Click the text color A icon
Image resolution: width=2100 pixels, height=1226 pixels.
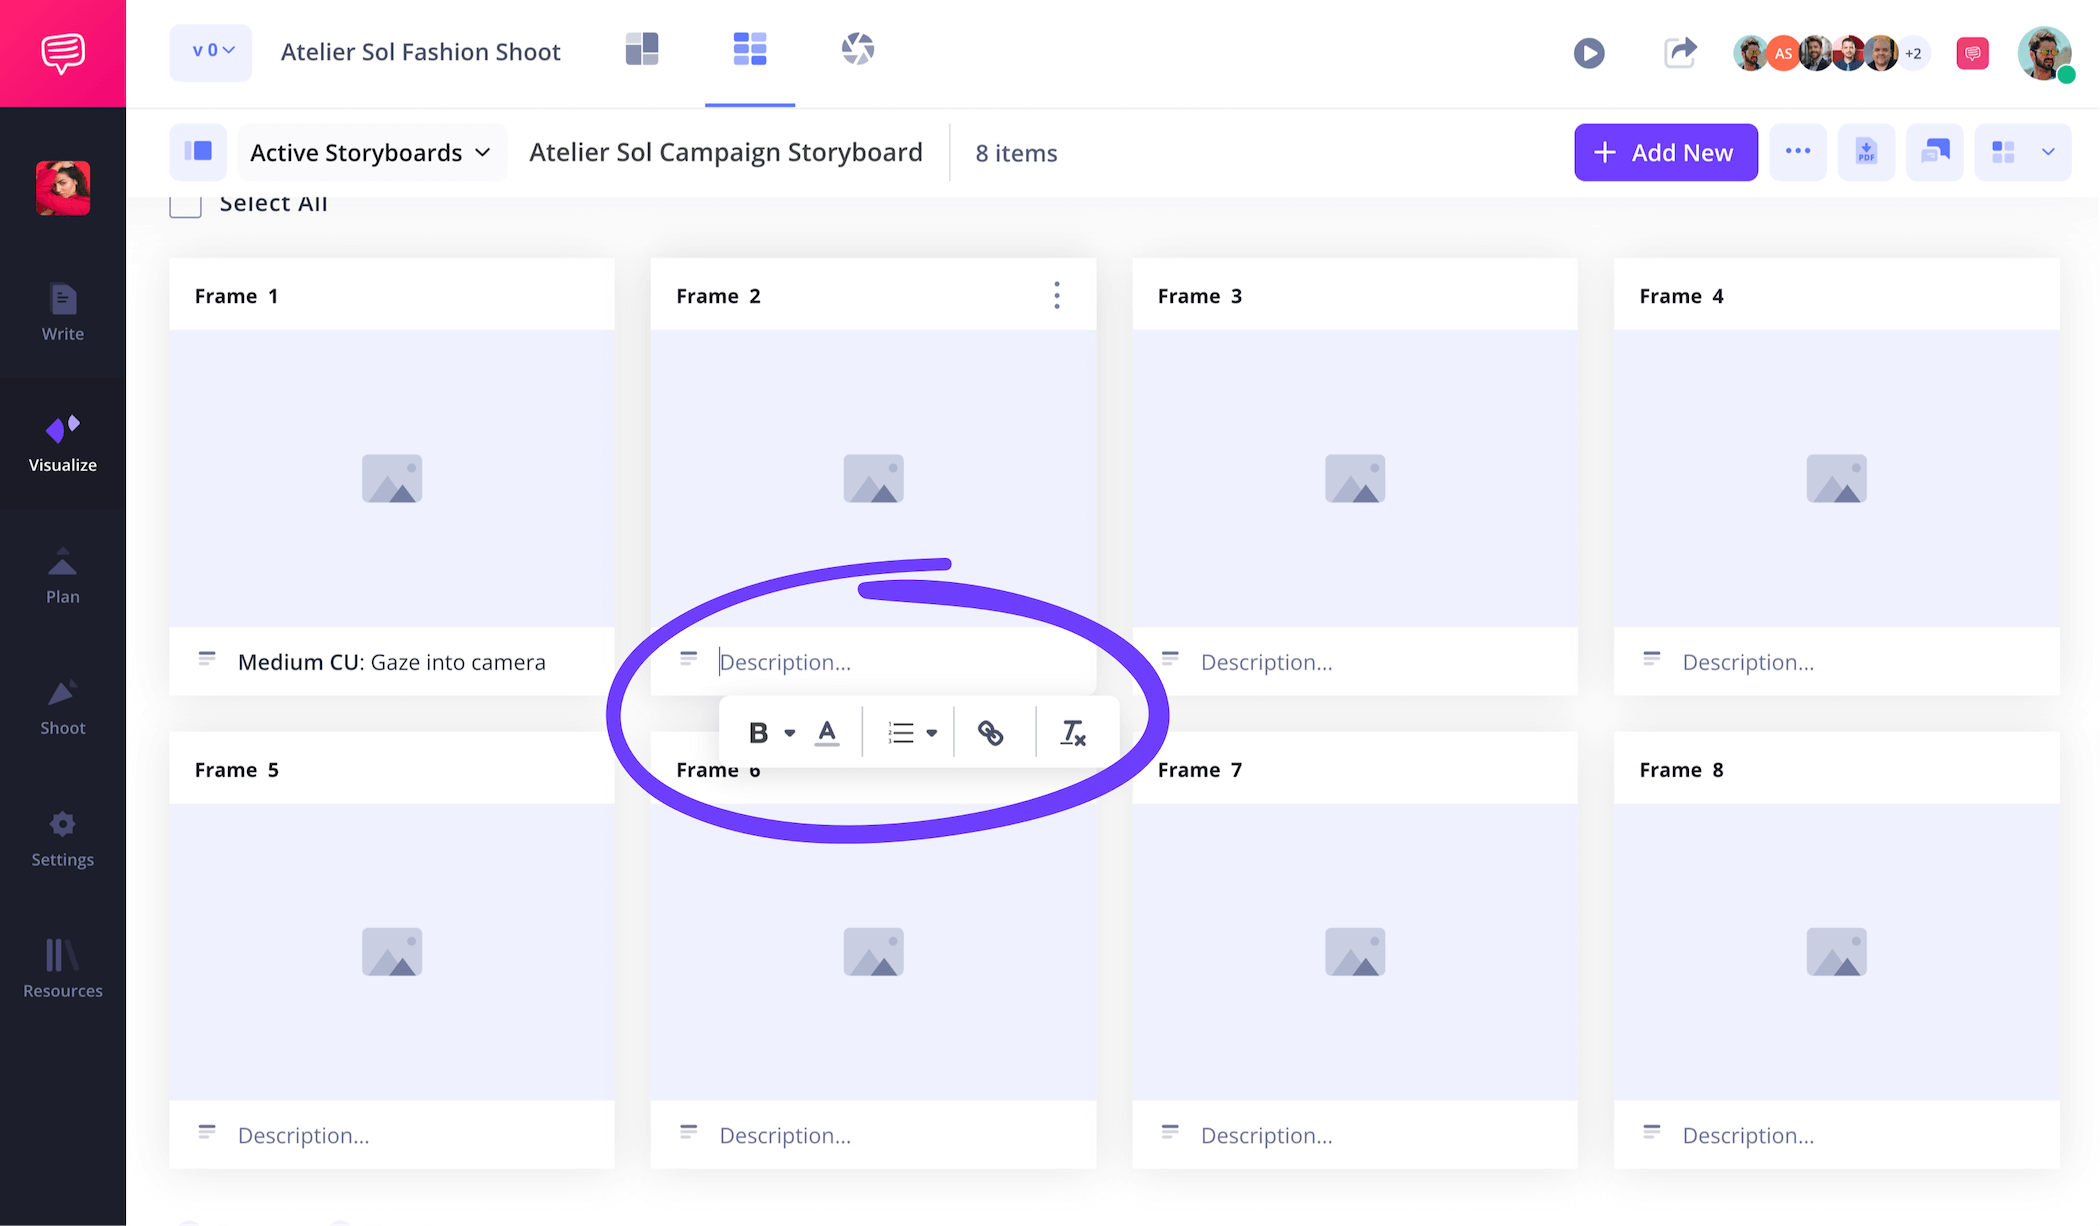point(827,733)
